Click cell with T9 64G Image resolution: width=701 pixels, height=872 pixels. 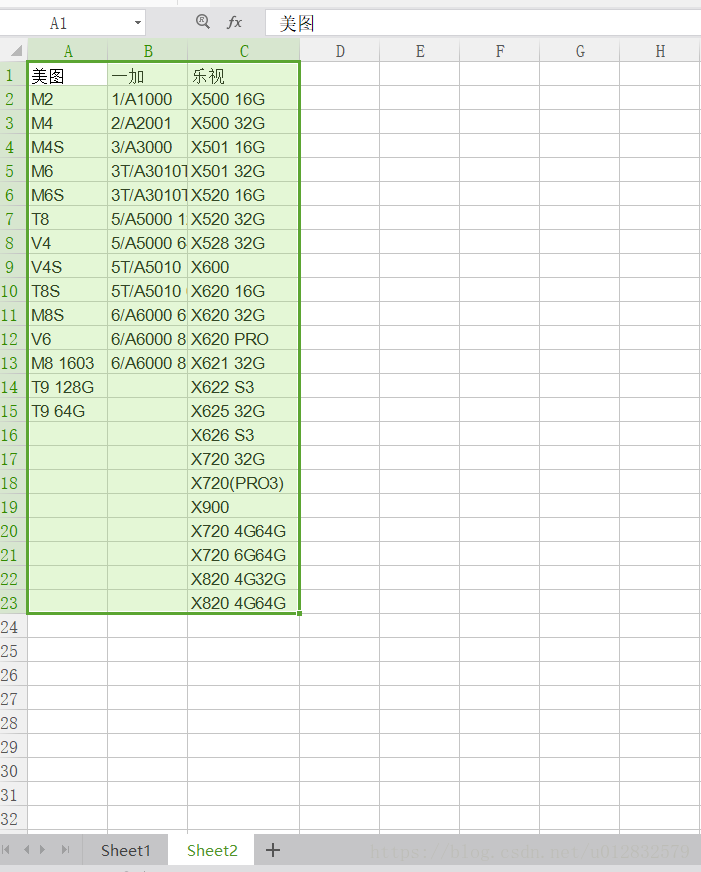68,411
